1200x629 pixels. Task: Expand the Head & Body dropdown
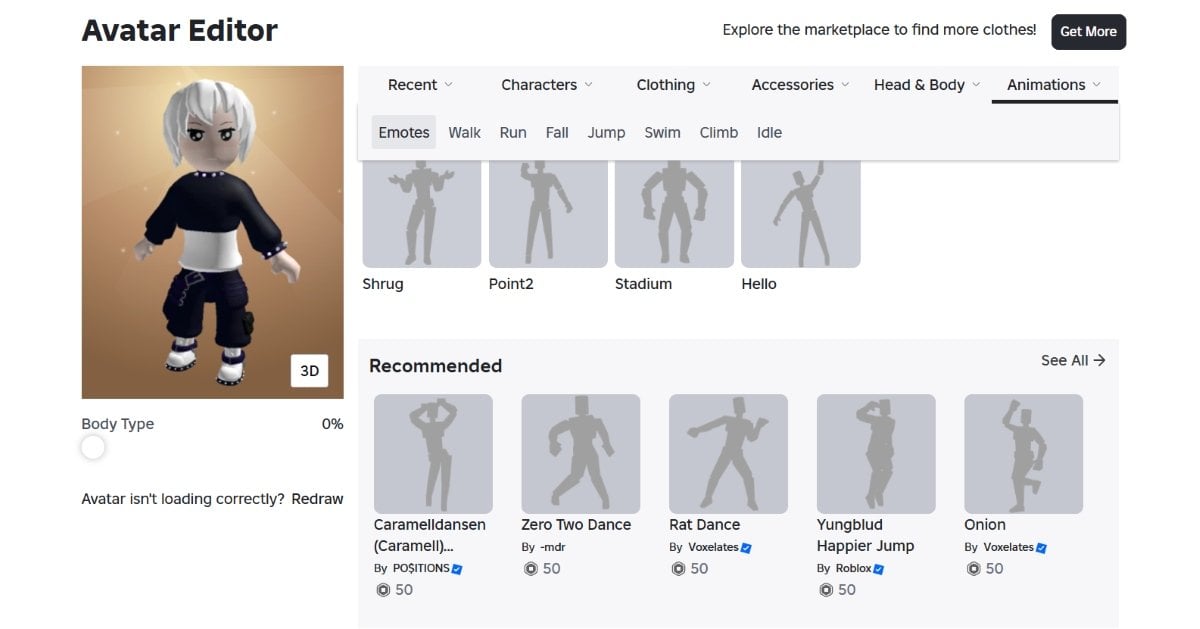[x=927, y=85]
